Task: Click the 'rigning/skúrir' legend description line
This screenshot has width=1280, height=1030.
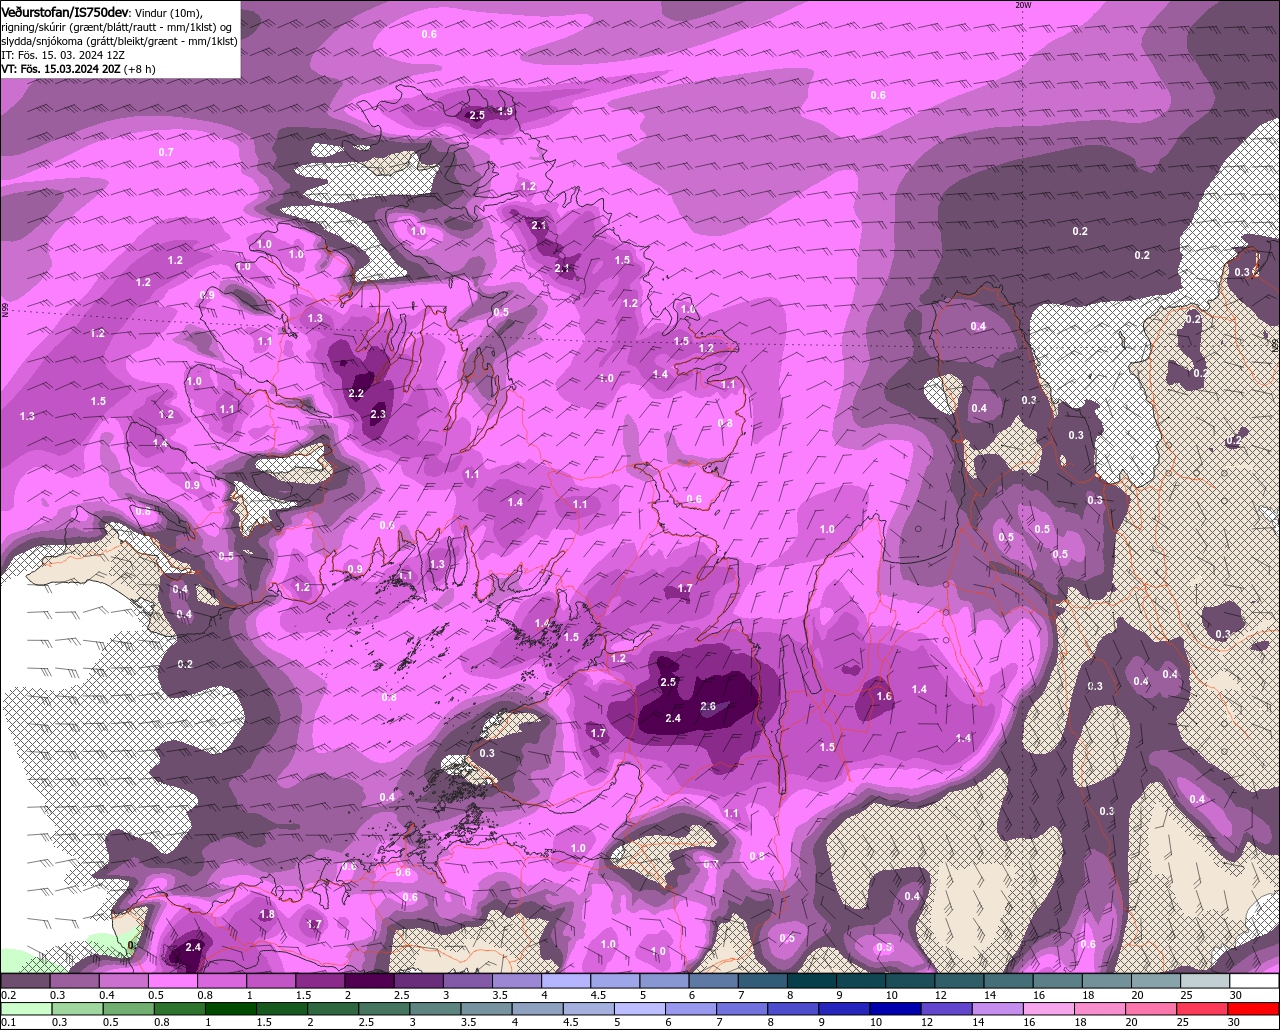Action: click(x=117, y=27)
